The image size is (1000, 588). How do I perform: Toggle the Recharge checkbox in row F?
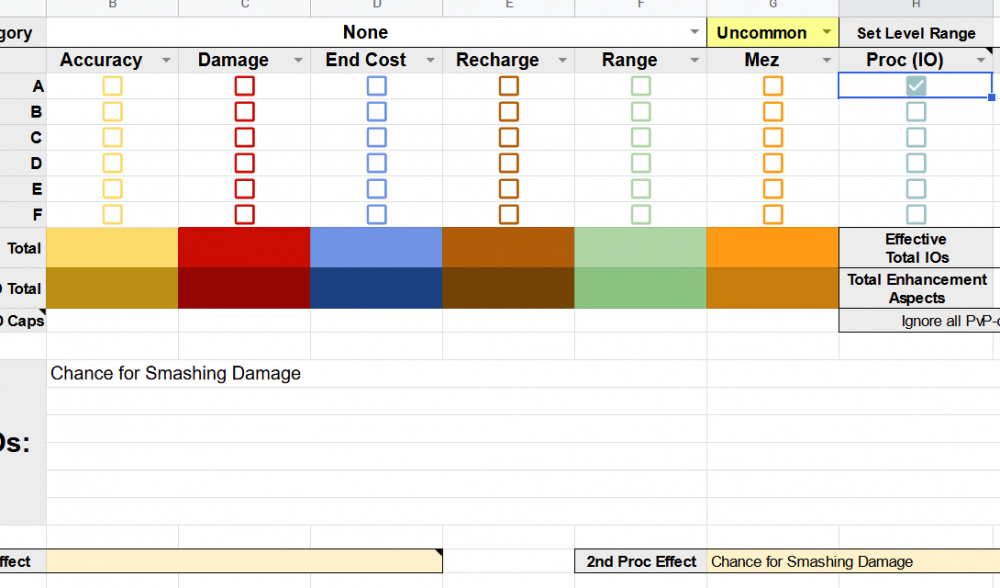coord(508,214)
